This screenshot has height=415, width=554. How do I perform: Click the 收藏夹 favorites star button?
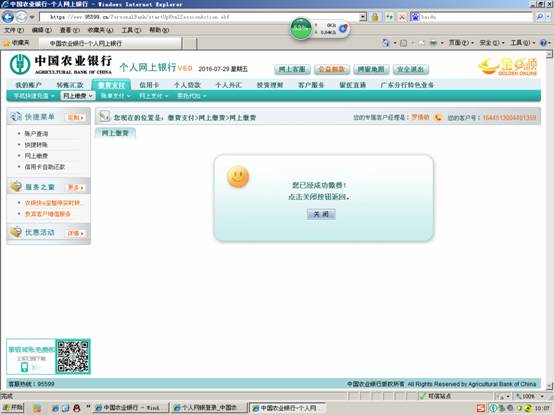pyautogui.click(x=17, y=43)
